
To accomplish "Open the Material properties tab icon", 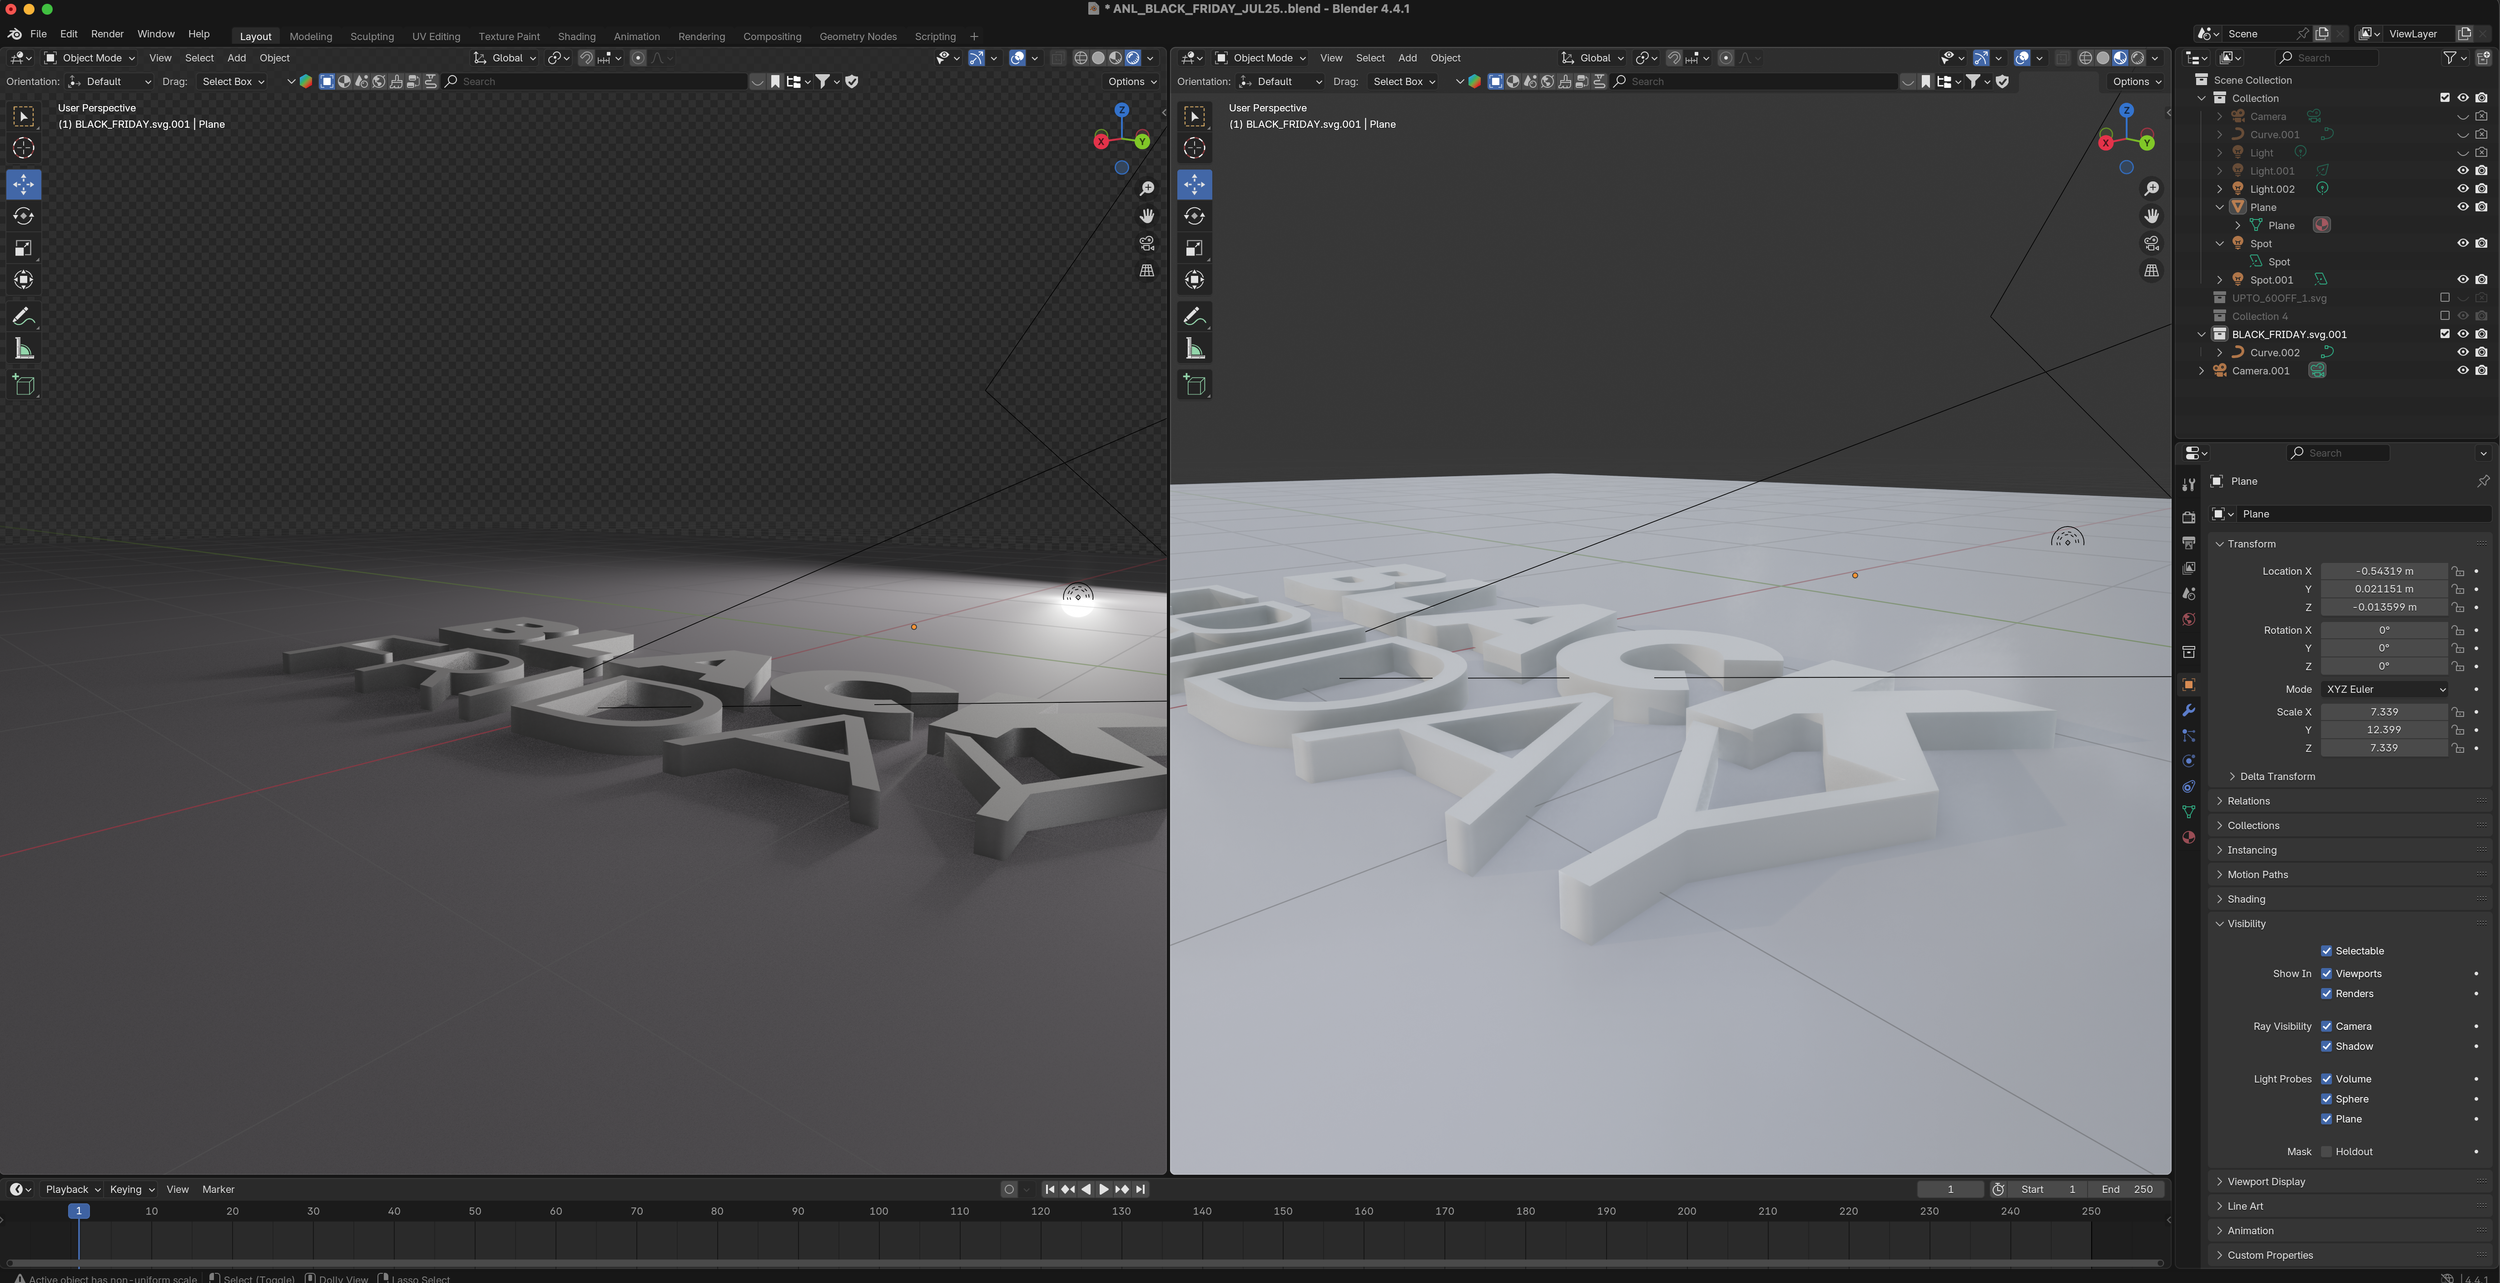I will (2189, 838).
